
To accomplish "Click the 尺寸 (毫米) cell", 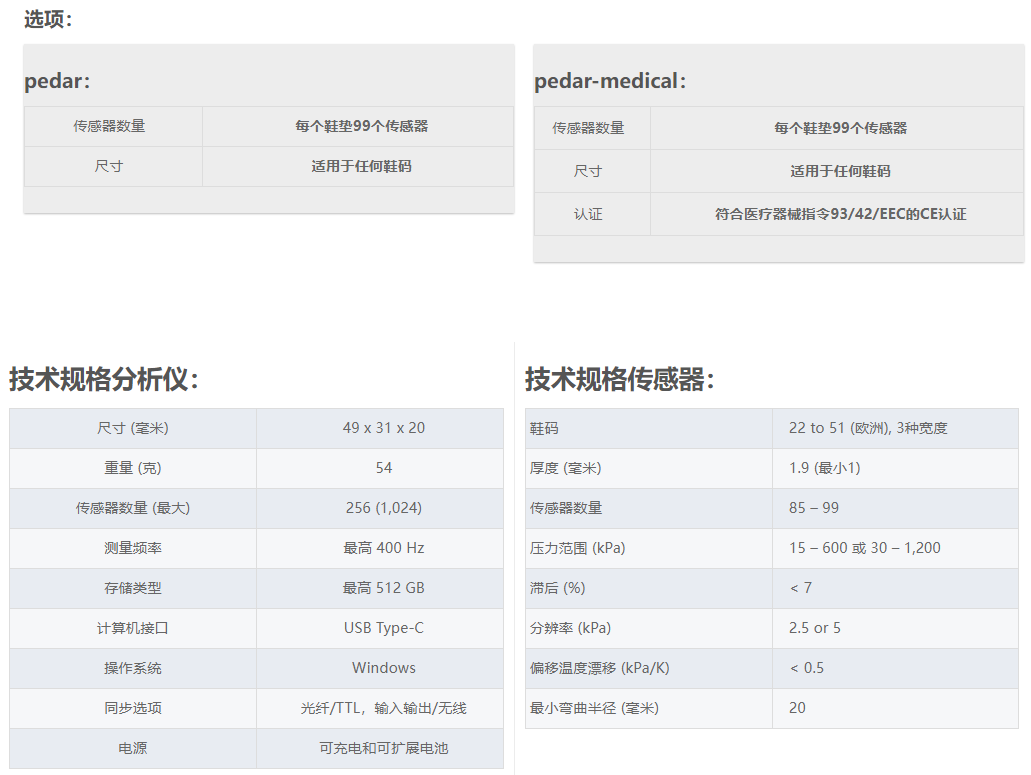I will (133, 428).
